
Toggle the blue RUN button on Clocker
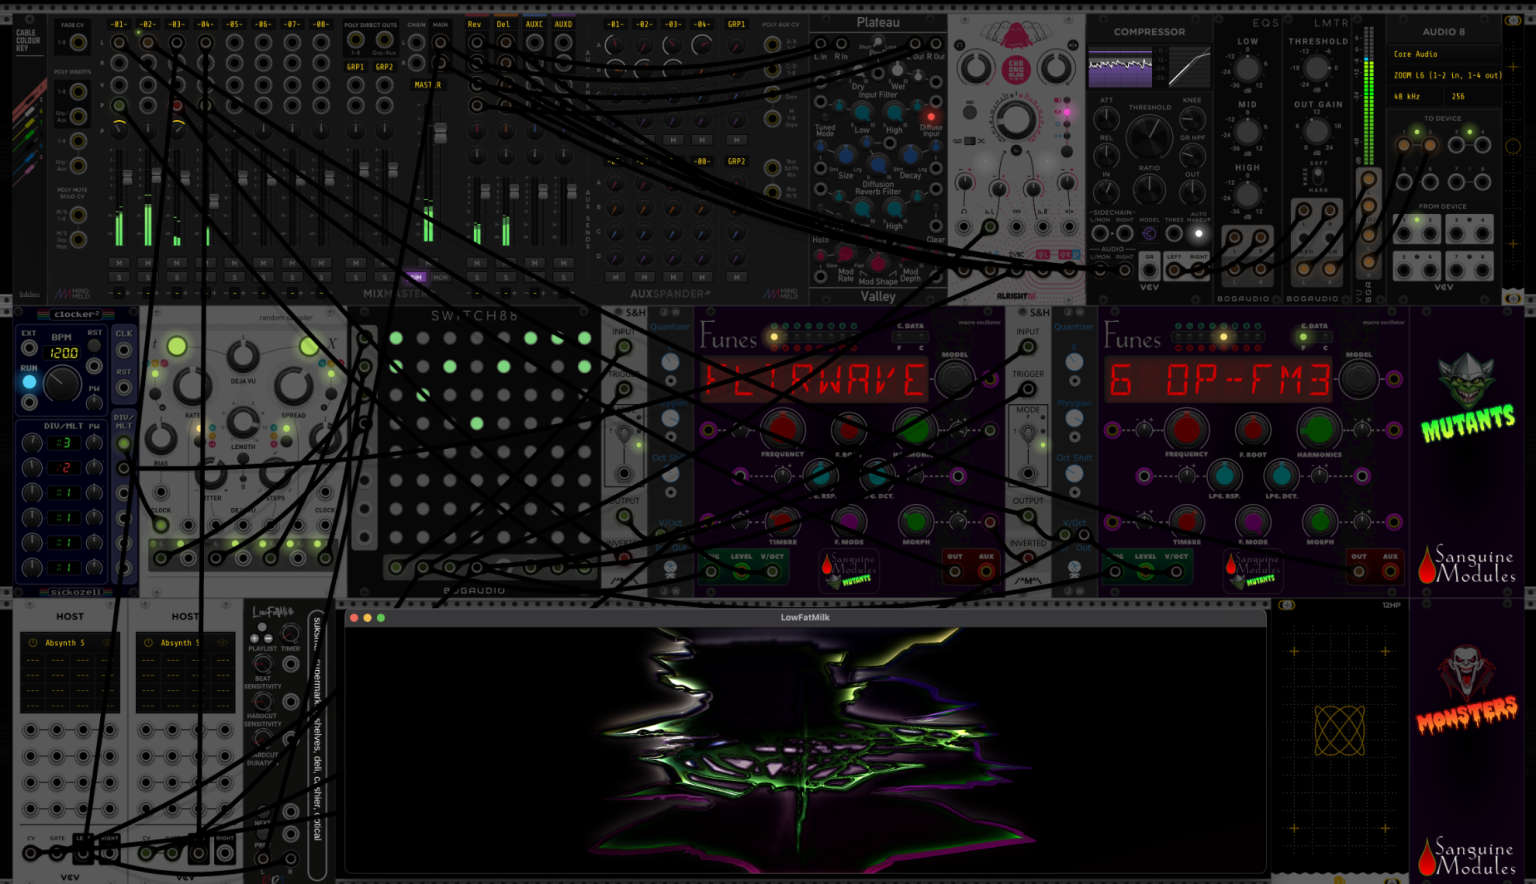pos(29,382)
